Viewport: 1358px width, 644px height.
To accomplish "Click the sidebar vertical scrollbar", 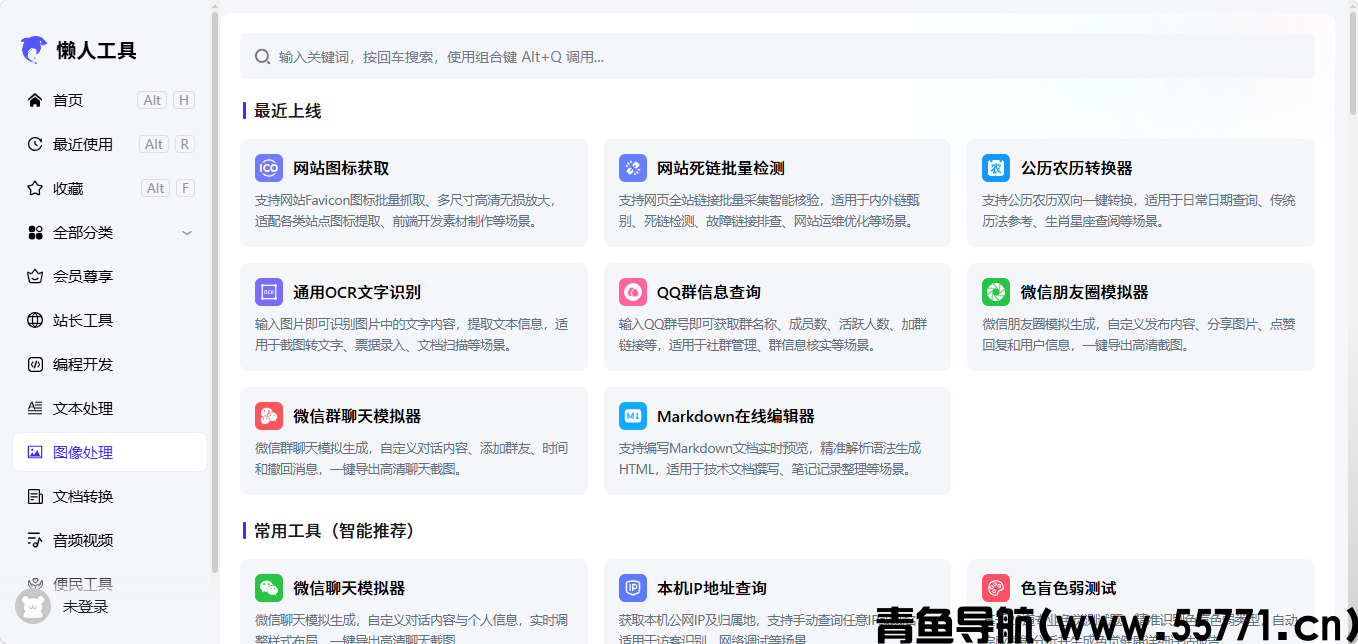I will [215, 290].
